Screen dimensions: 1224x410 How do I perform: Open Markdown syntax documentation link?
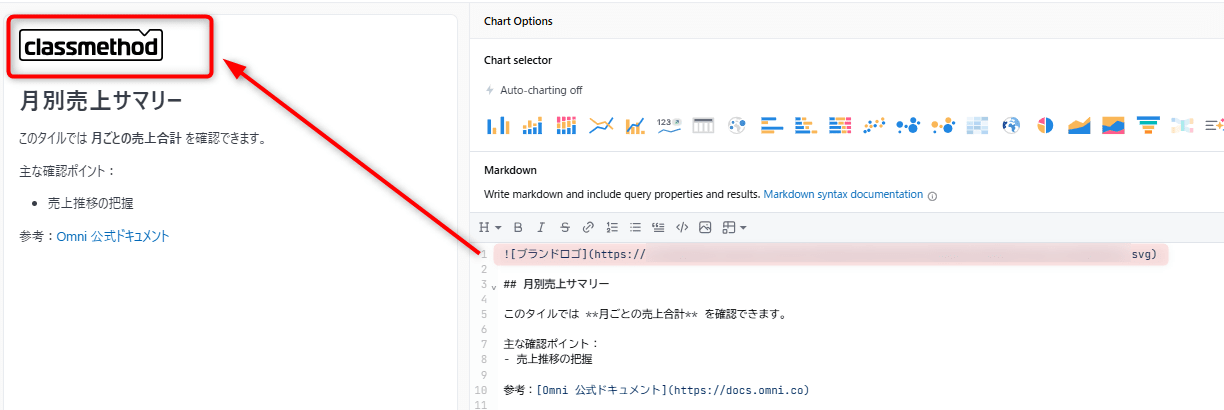click(843, 194)
